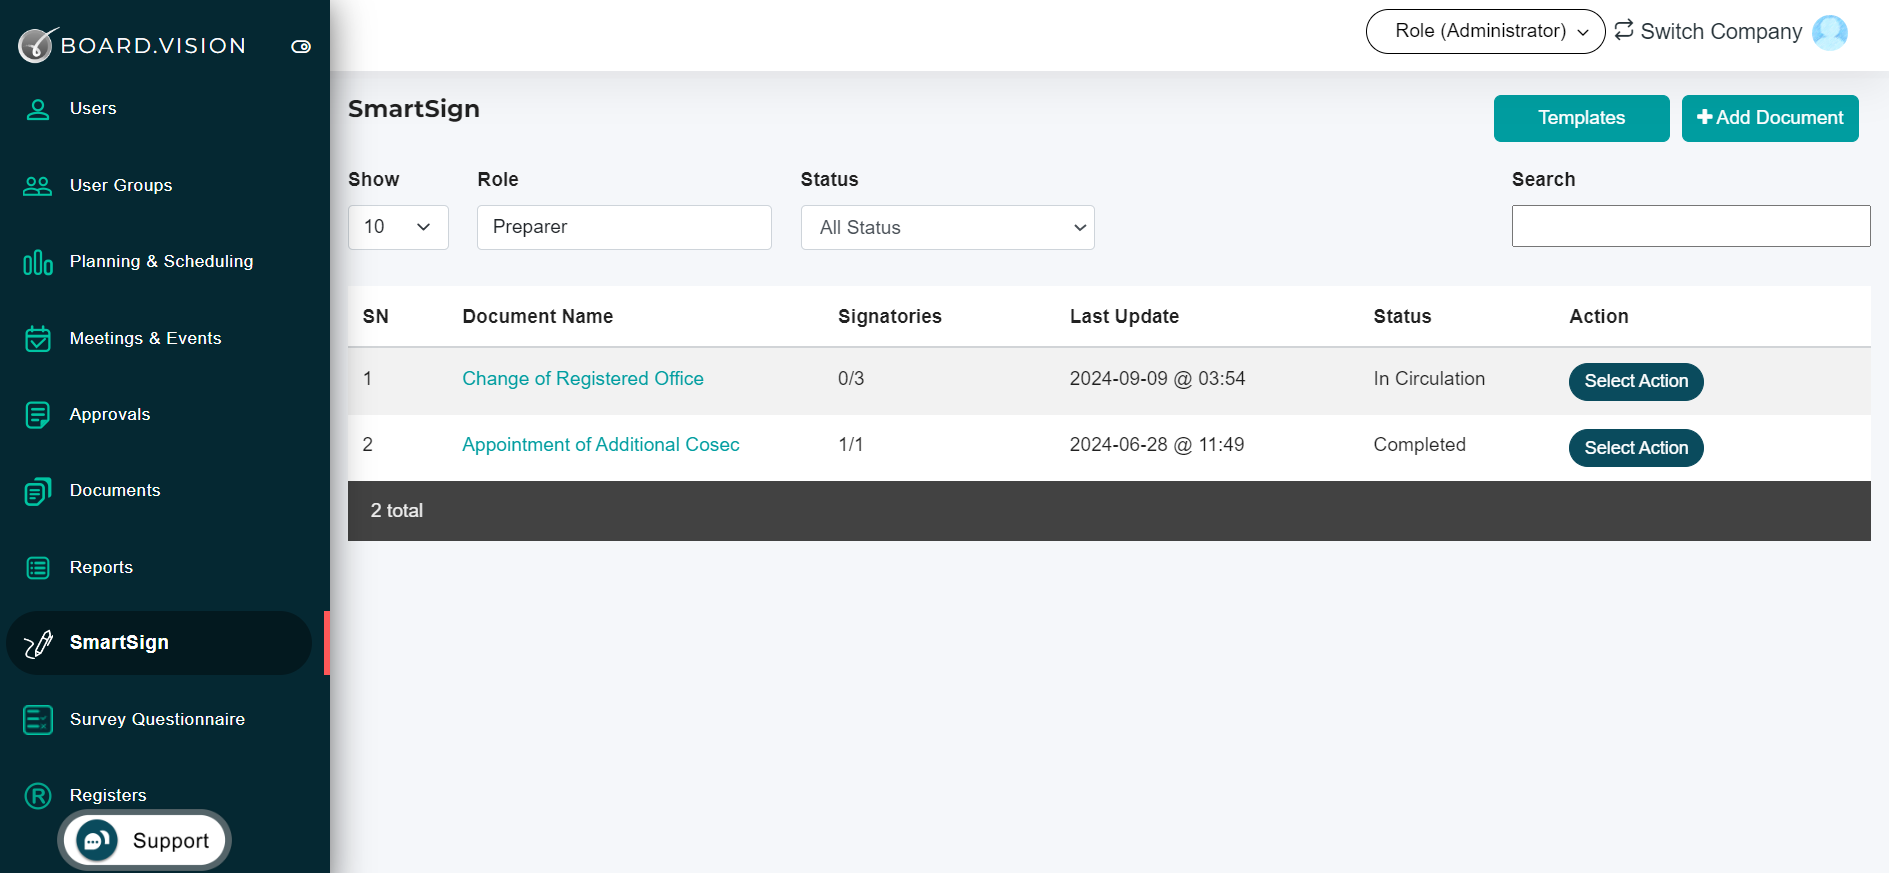Open the All Status filter dropdown
The width and height of the screenshot is (1889, 873).
(947, 228)
